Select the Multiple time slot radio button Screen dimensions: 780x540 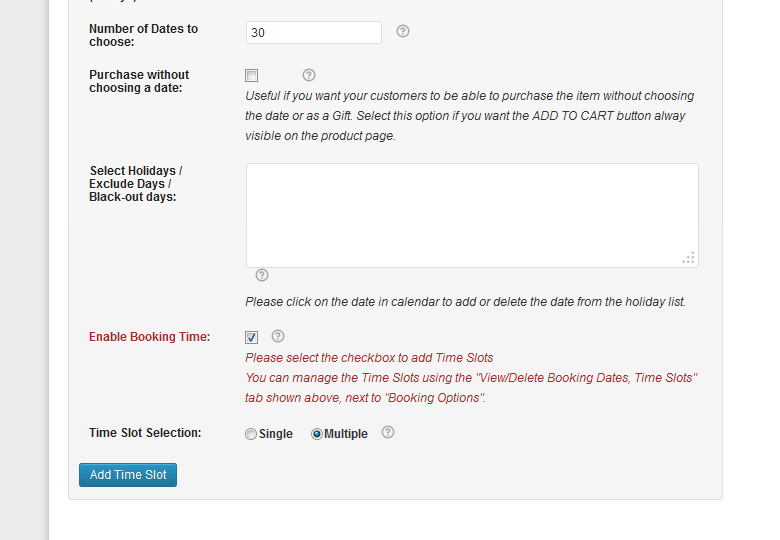317,434
